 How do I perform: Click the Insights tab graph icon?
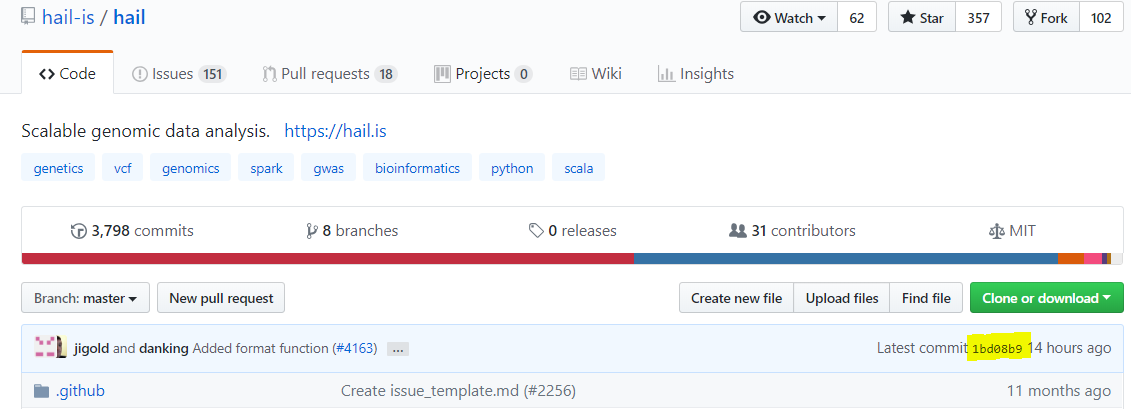(666, 74)
